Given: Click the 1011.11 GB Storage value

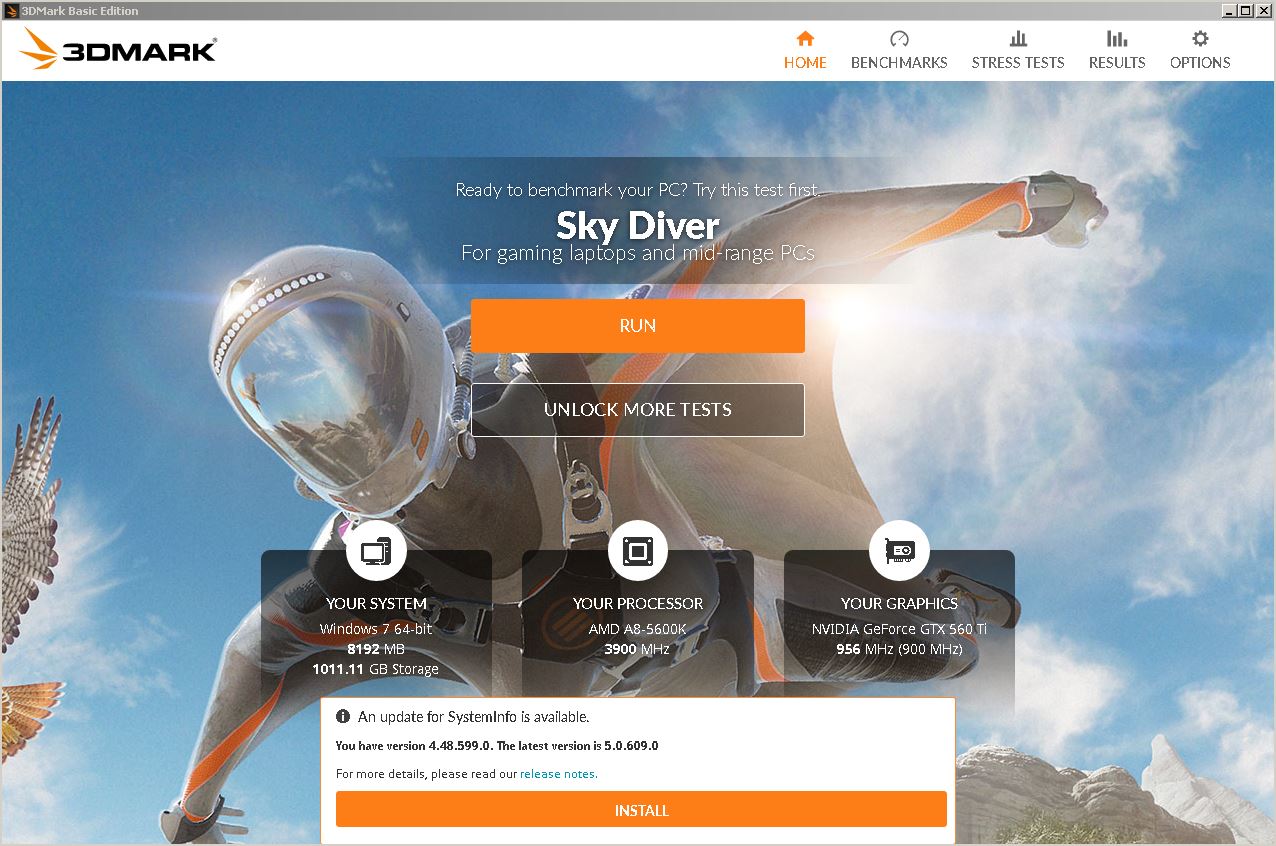Looking at the screenshot, I should [x=376, y=669].
